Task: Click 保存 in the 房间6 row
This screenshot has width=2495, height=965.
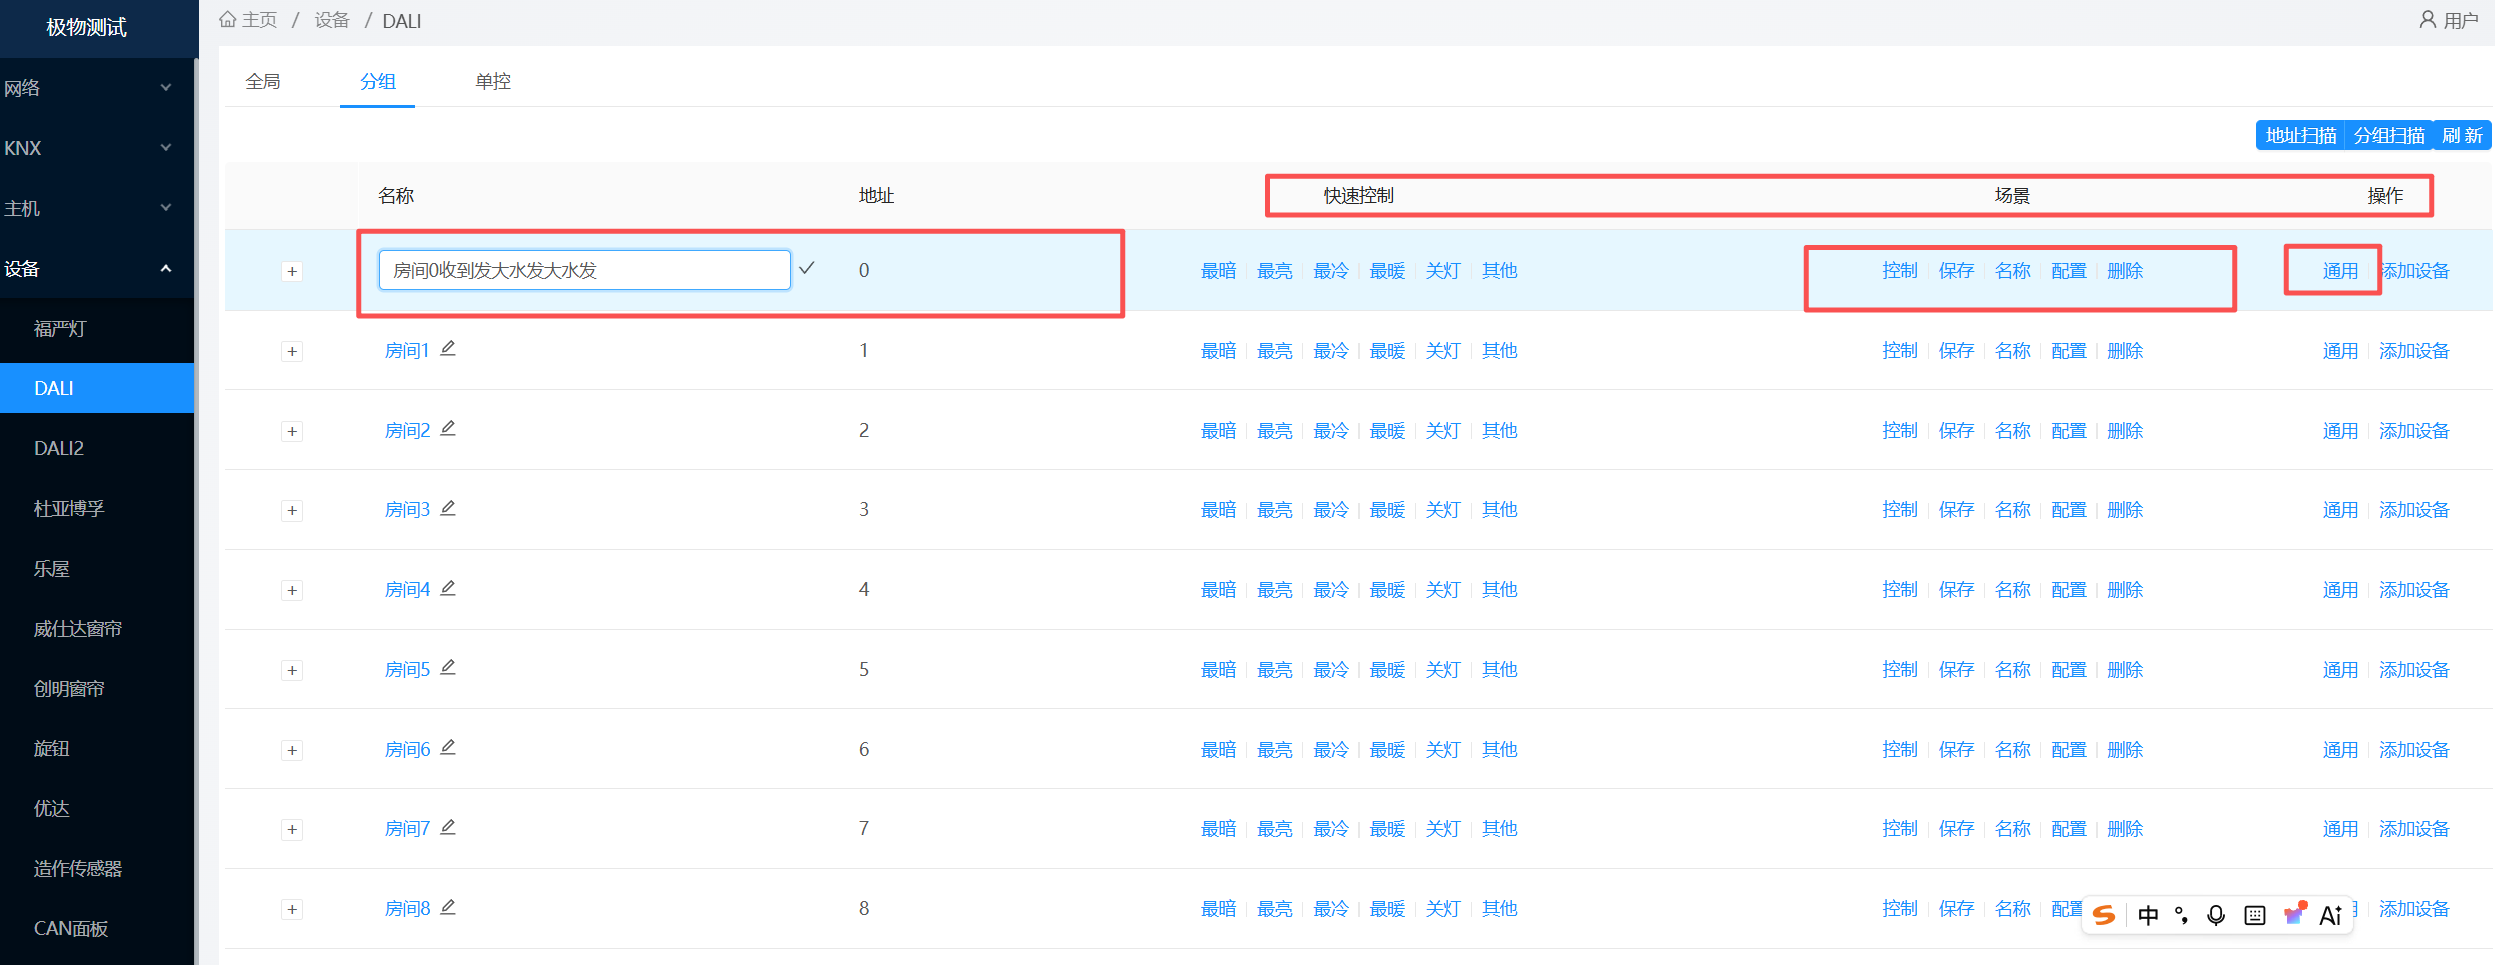Action: tap(1956, 750)
